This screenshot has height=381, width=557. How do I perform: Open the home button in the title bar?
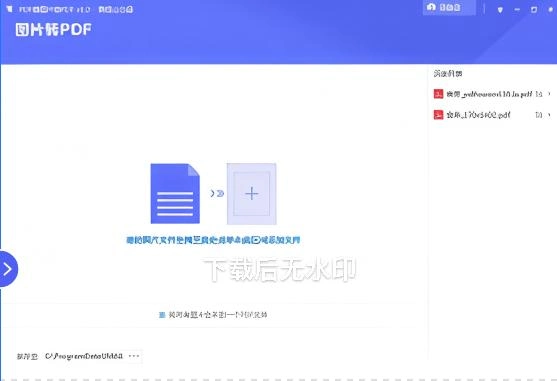tap(449, 7)
